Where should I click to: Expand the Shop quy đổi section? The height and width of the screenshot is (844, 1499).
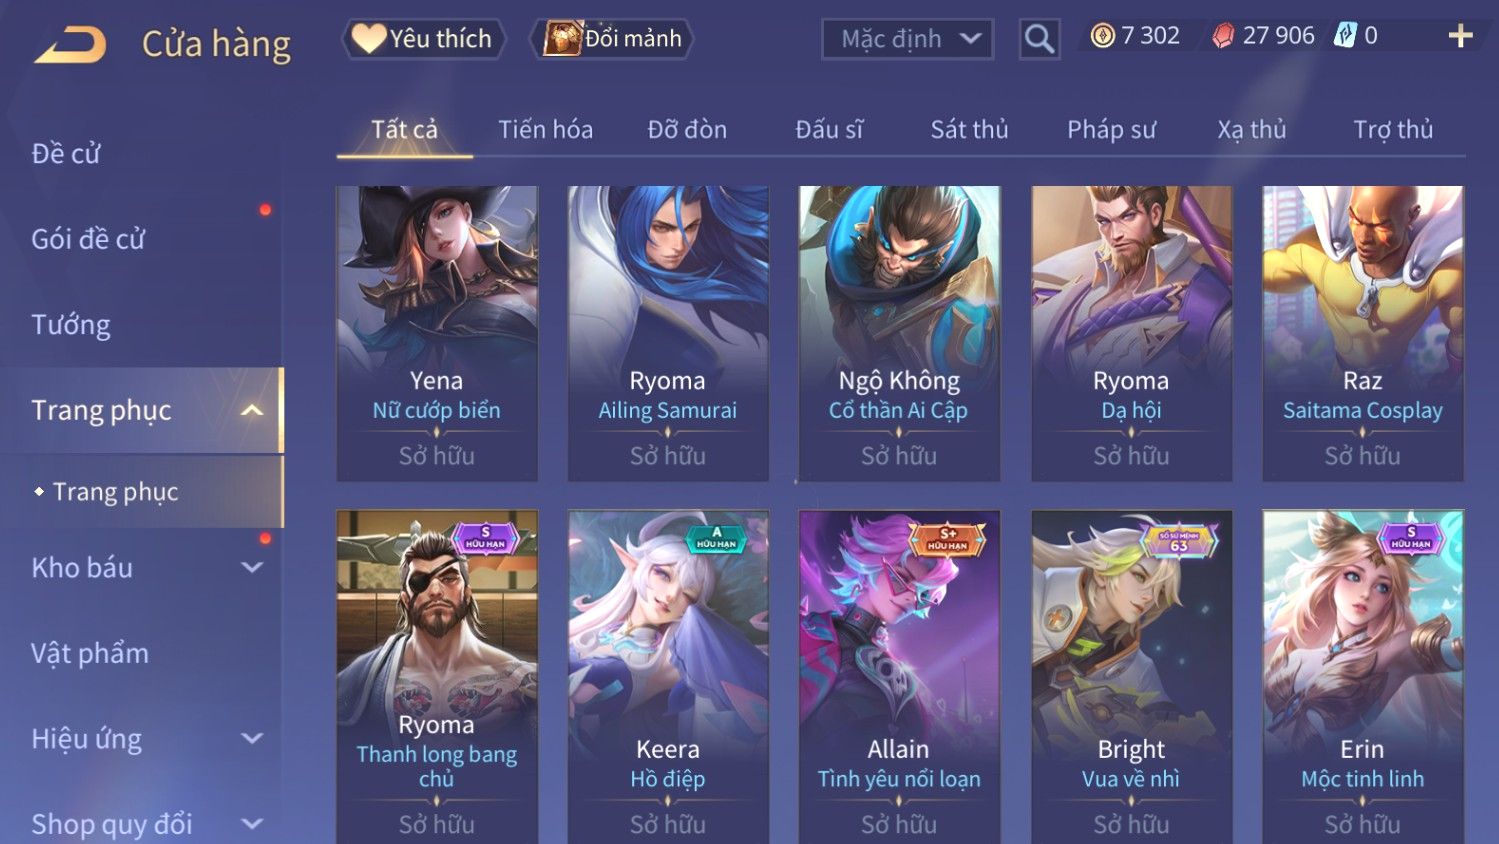(252, 824)
